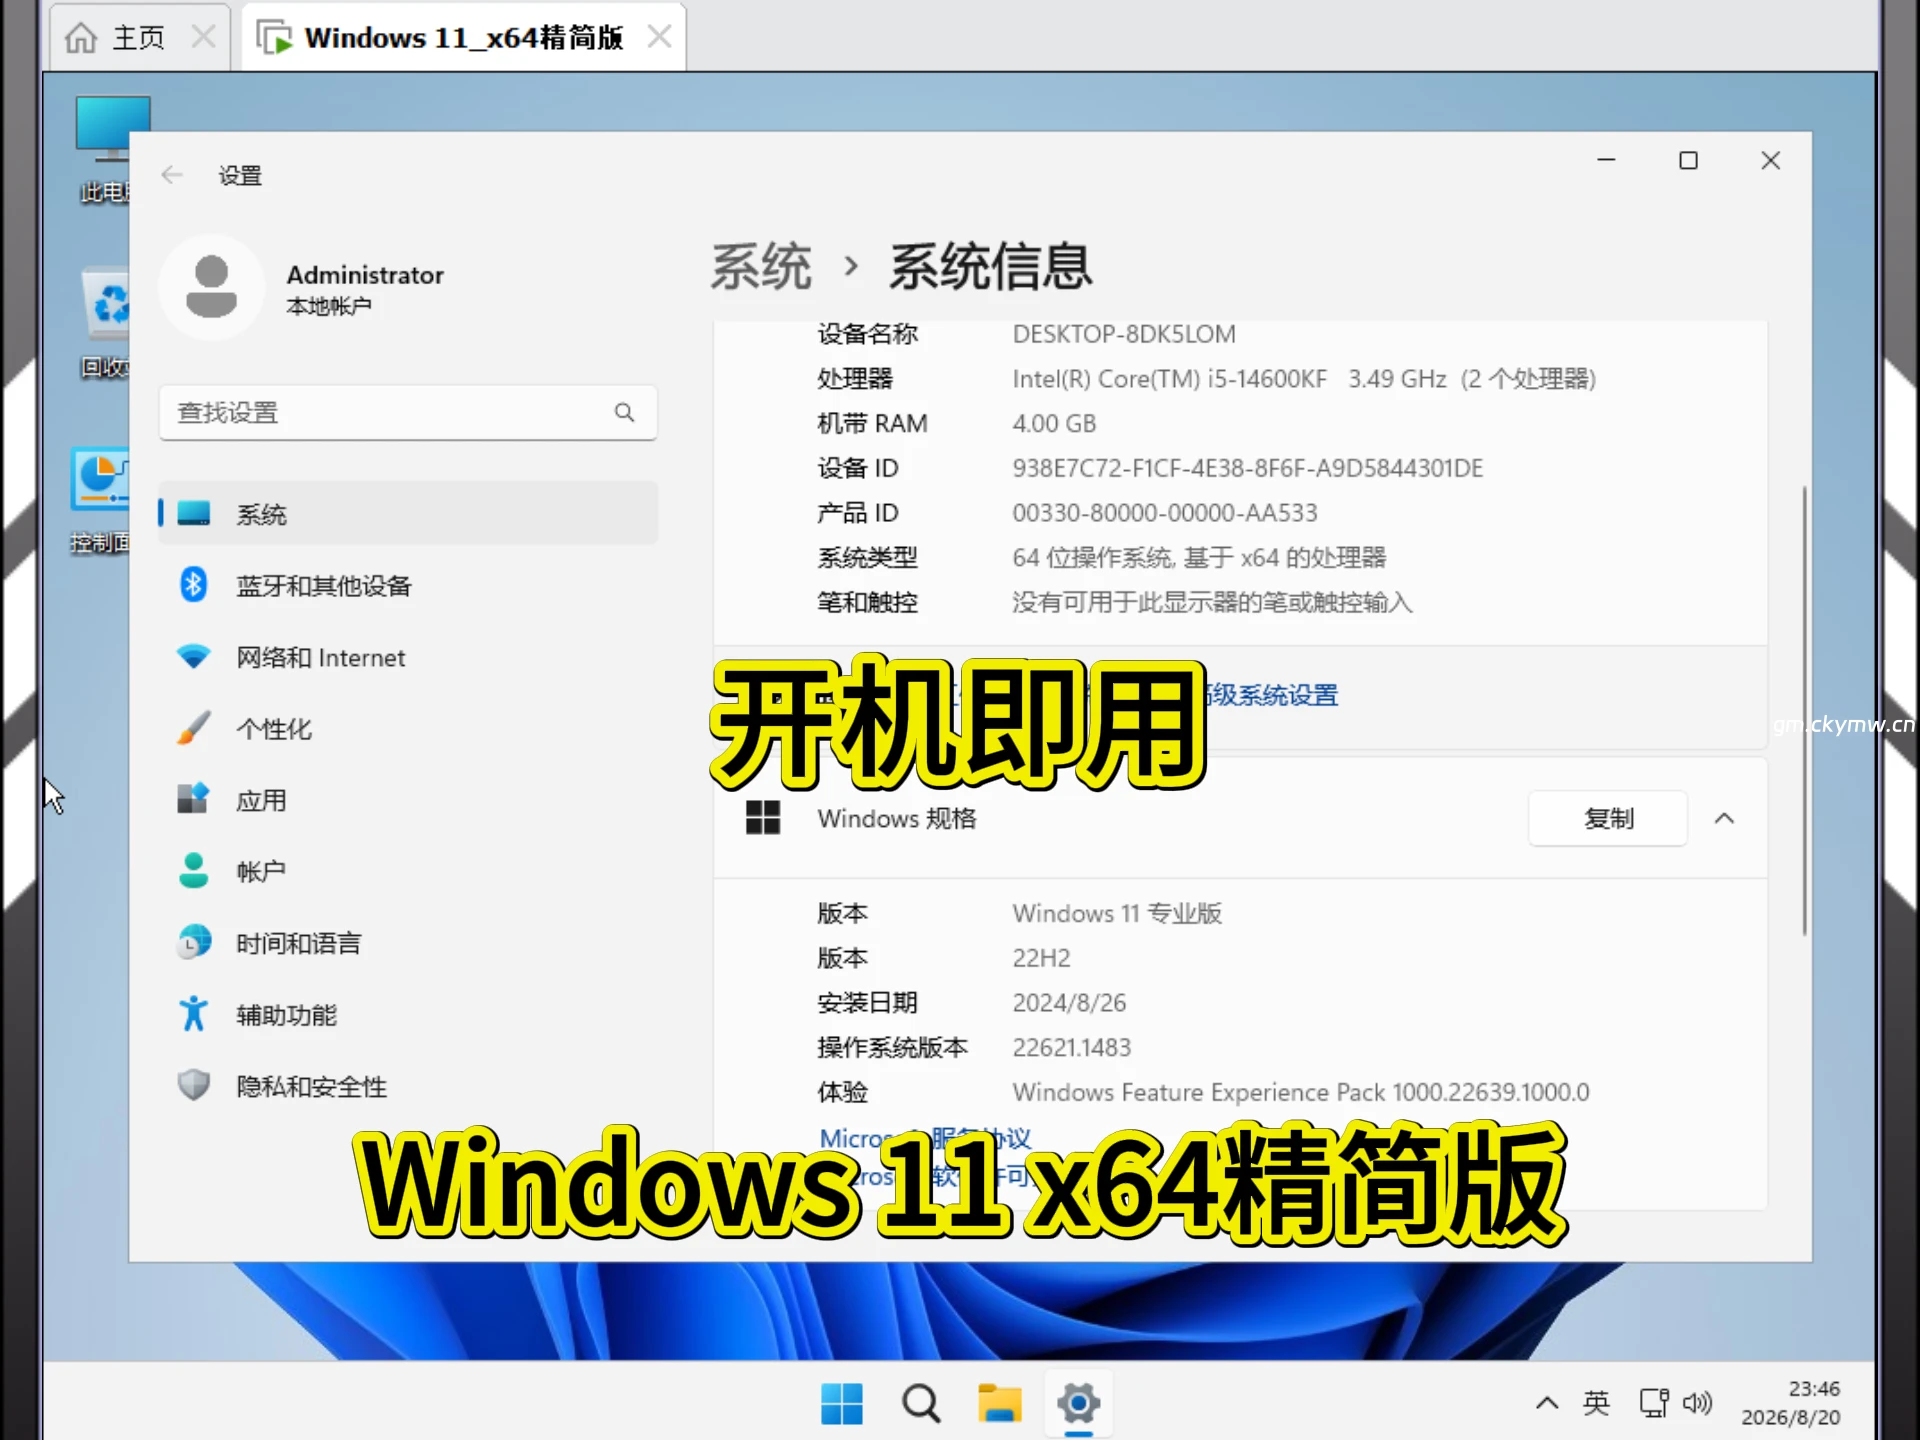The width and height of the screenshot is (1920, 1440).
Task: Minimize the 设置 window
Action: [x=1606, y=160]
